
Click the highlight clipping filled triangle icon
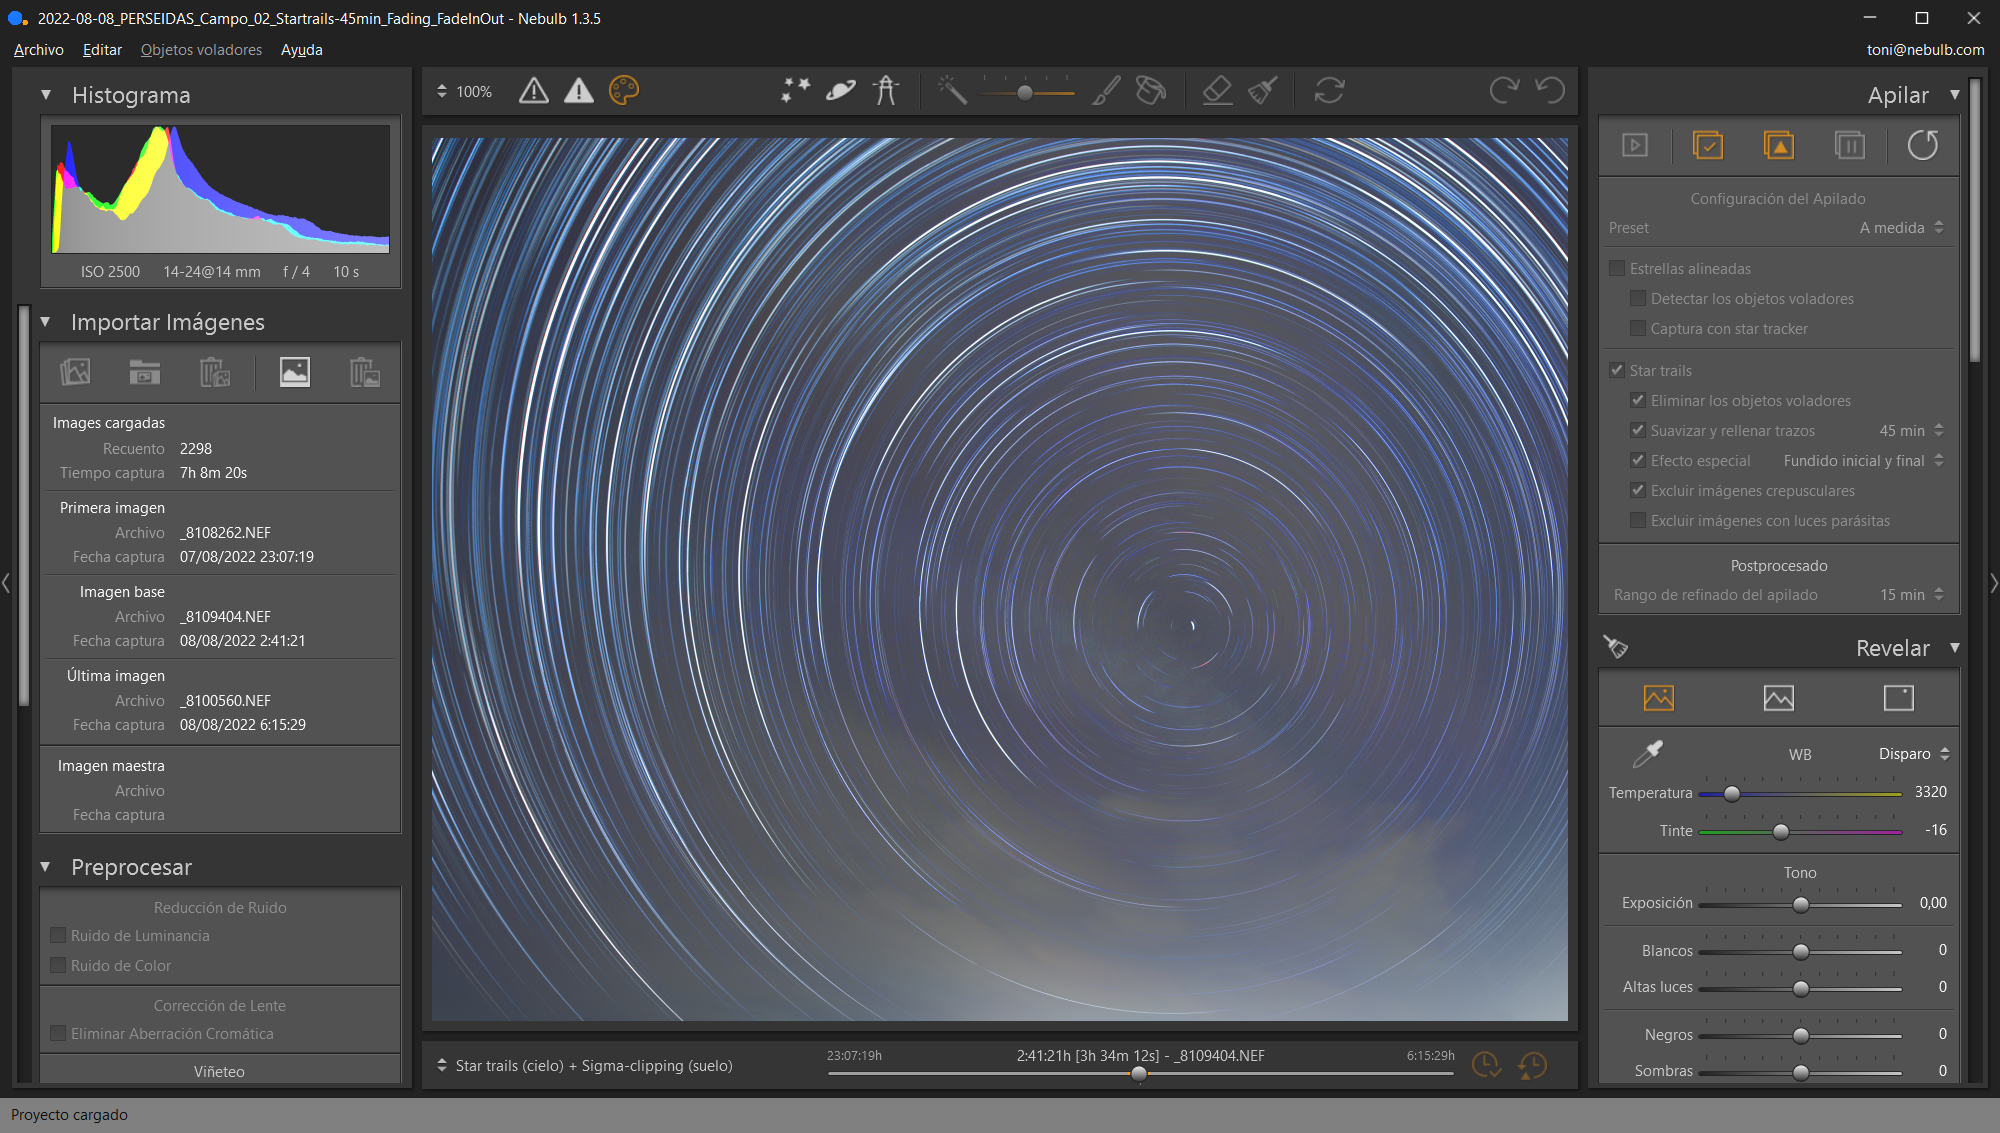579,91
